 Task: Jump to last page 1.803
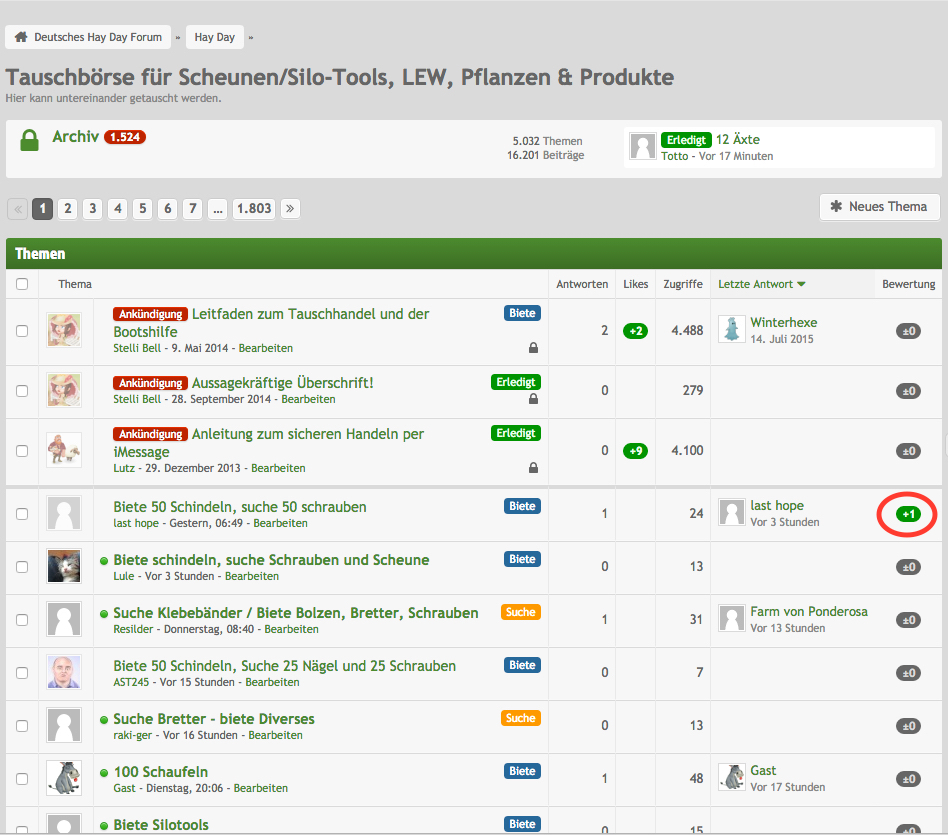pos(254,208)
